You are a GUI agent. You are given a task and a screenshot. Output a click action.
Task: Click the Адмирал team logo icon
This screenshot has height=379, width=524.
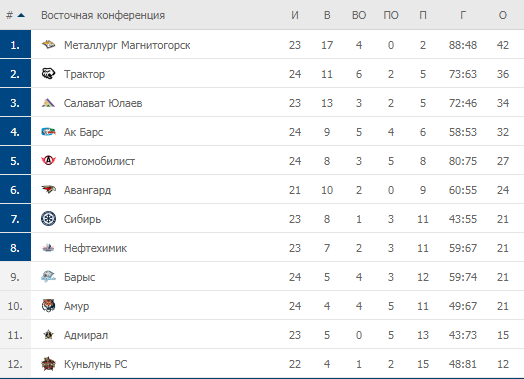tap(48, 335)
